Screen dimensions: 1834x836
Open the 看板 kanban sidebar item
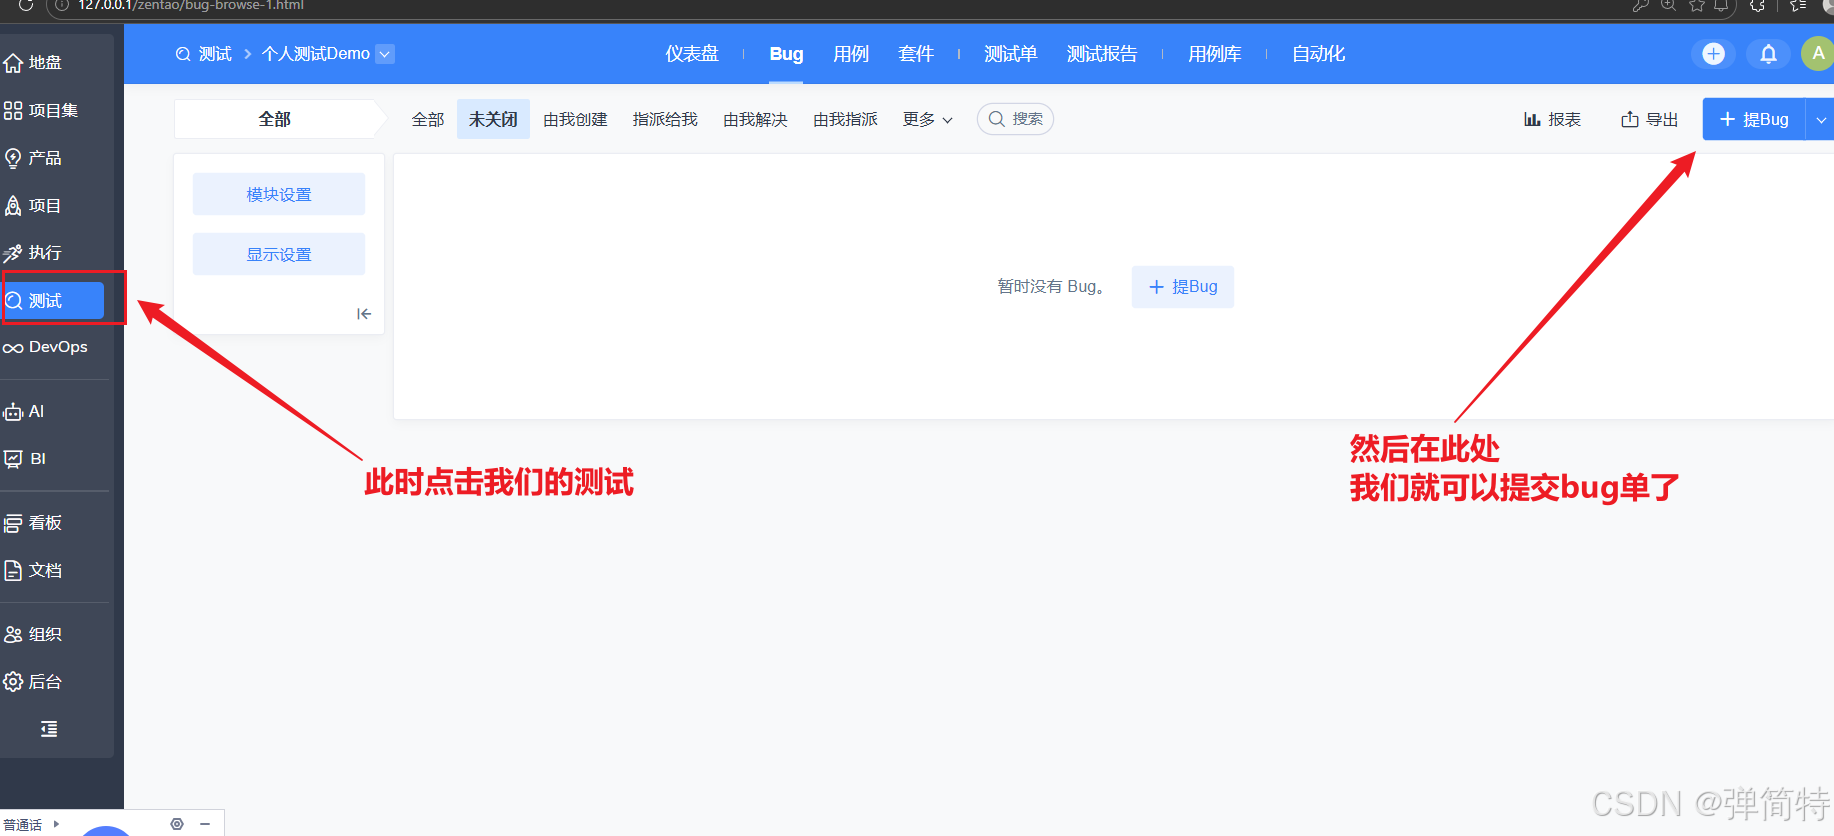[33, 523]
